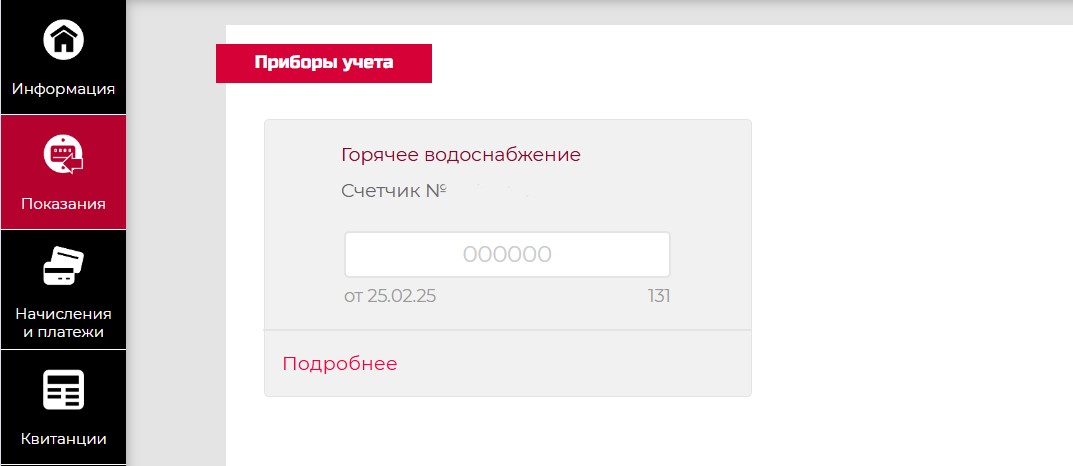The width and height of the screenshot is (1073, 466).
Task: Click the Приборы учета red tab header
Action: pos(324,63)
